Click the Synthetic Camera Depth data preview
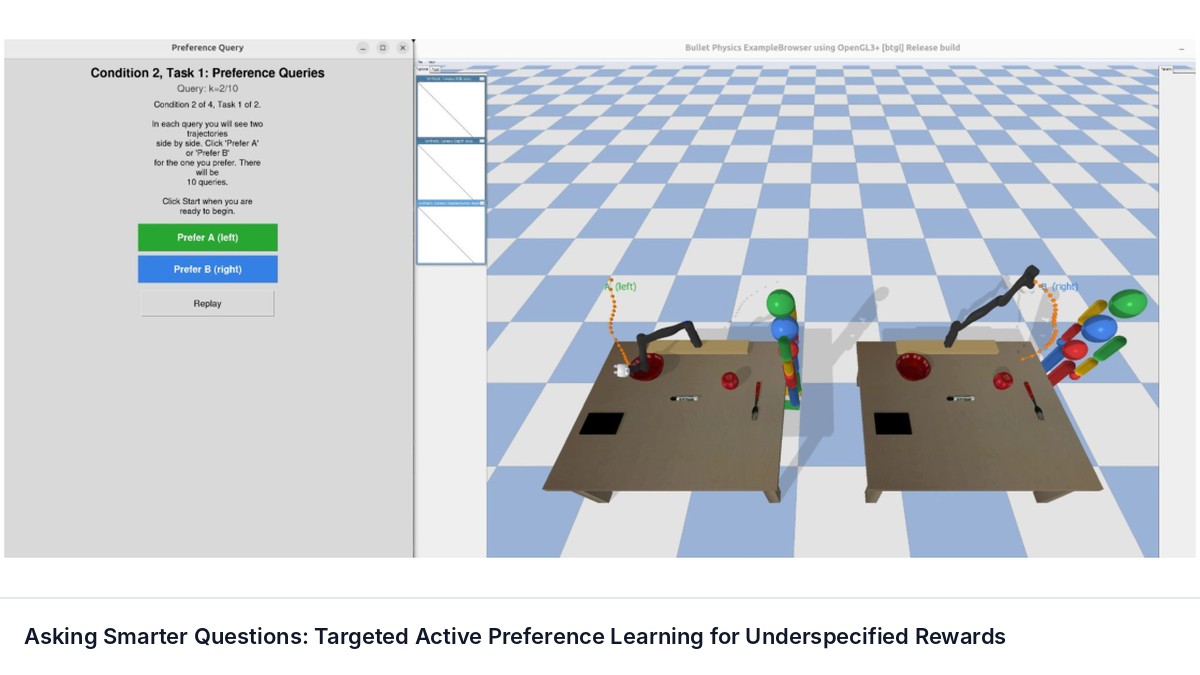This screenshot has width=1200, height=675. (x=451, y=172)
